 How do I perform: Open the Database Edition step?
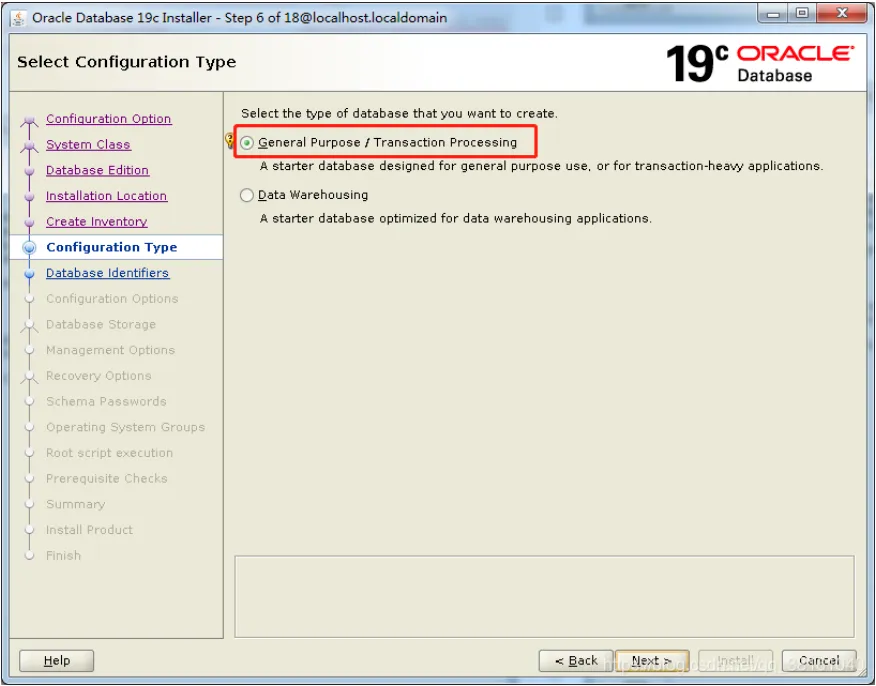click(97, 170)
